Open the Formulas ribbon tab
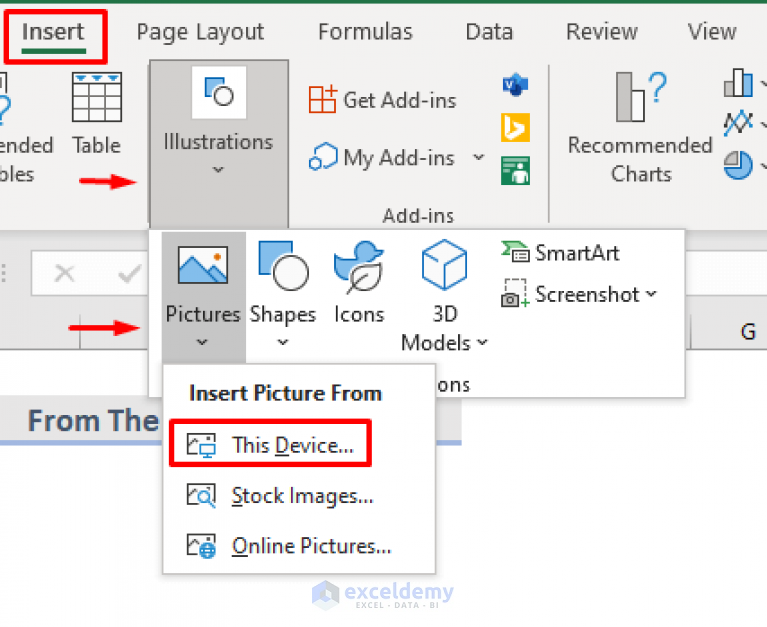The height and width of the screenshot is (627, 767). [x=365, y=32]
